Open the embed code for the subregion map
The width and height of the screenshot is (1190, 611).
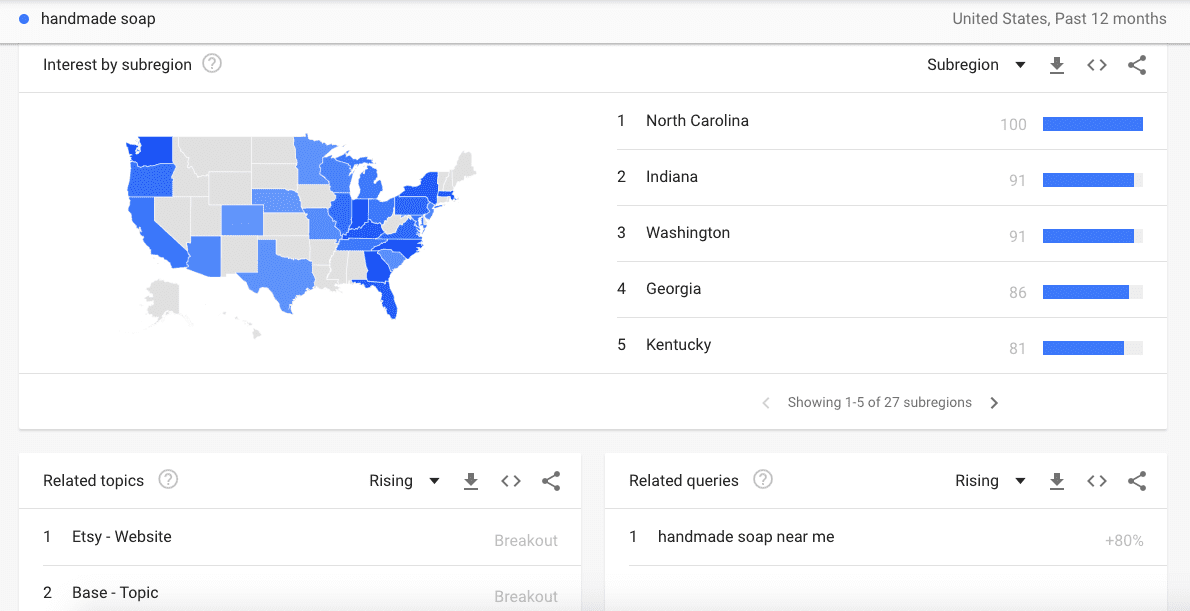[x=1097, y=65]
